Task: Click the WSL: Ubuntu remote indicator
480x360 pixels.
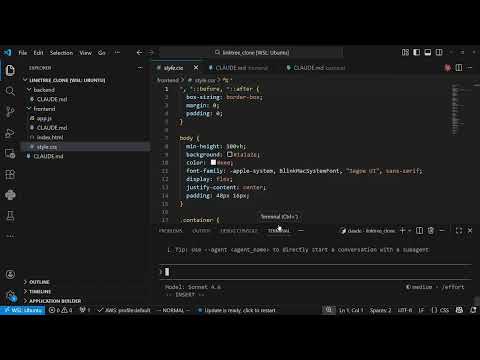Action: coord(23,310)
